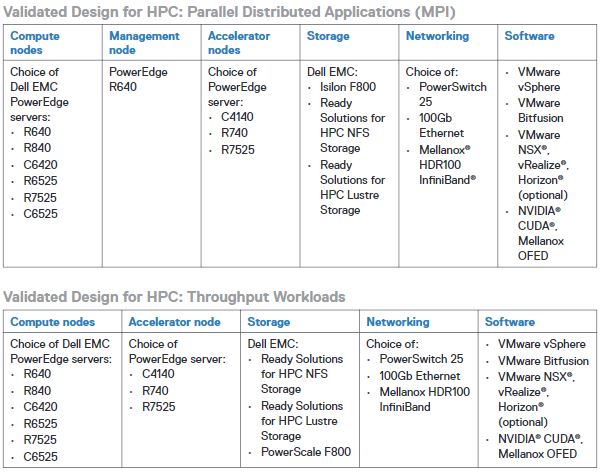
Task: Select 100Gb Ethernet in MPI Networking cell
Action: pos(442,125)
